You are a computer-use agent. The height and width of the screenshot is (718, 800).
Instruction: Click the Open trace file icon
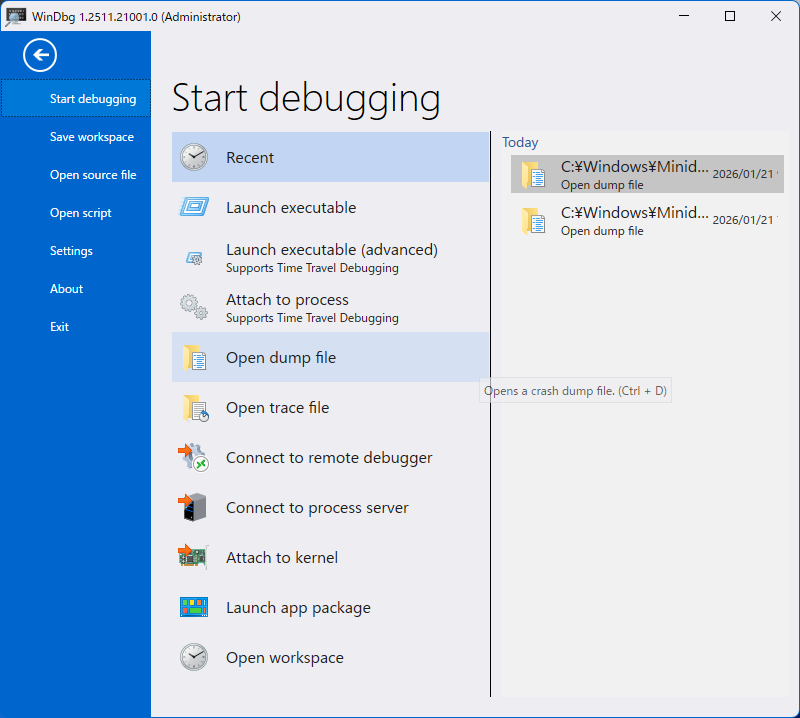[x=194, y=408]
